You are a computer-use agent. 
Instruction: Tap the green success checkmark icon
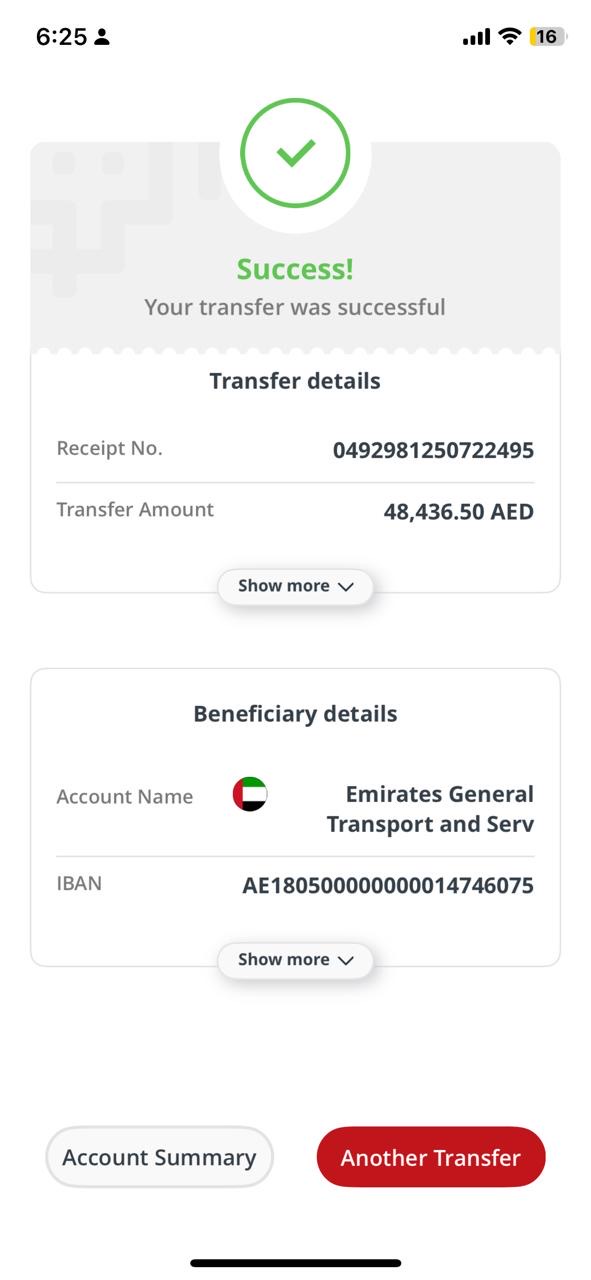tap(295, 153)
